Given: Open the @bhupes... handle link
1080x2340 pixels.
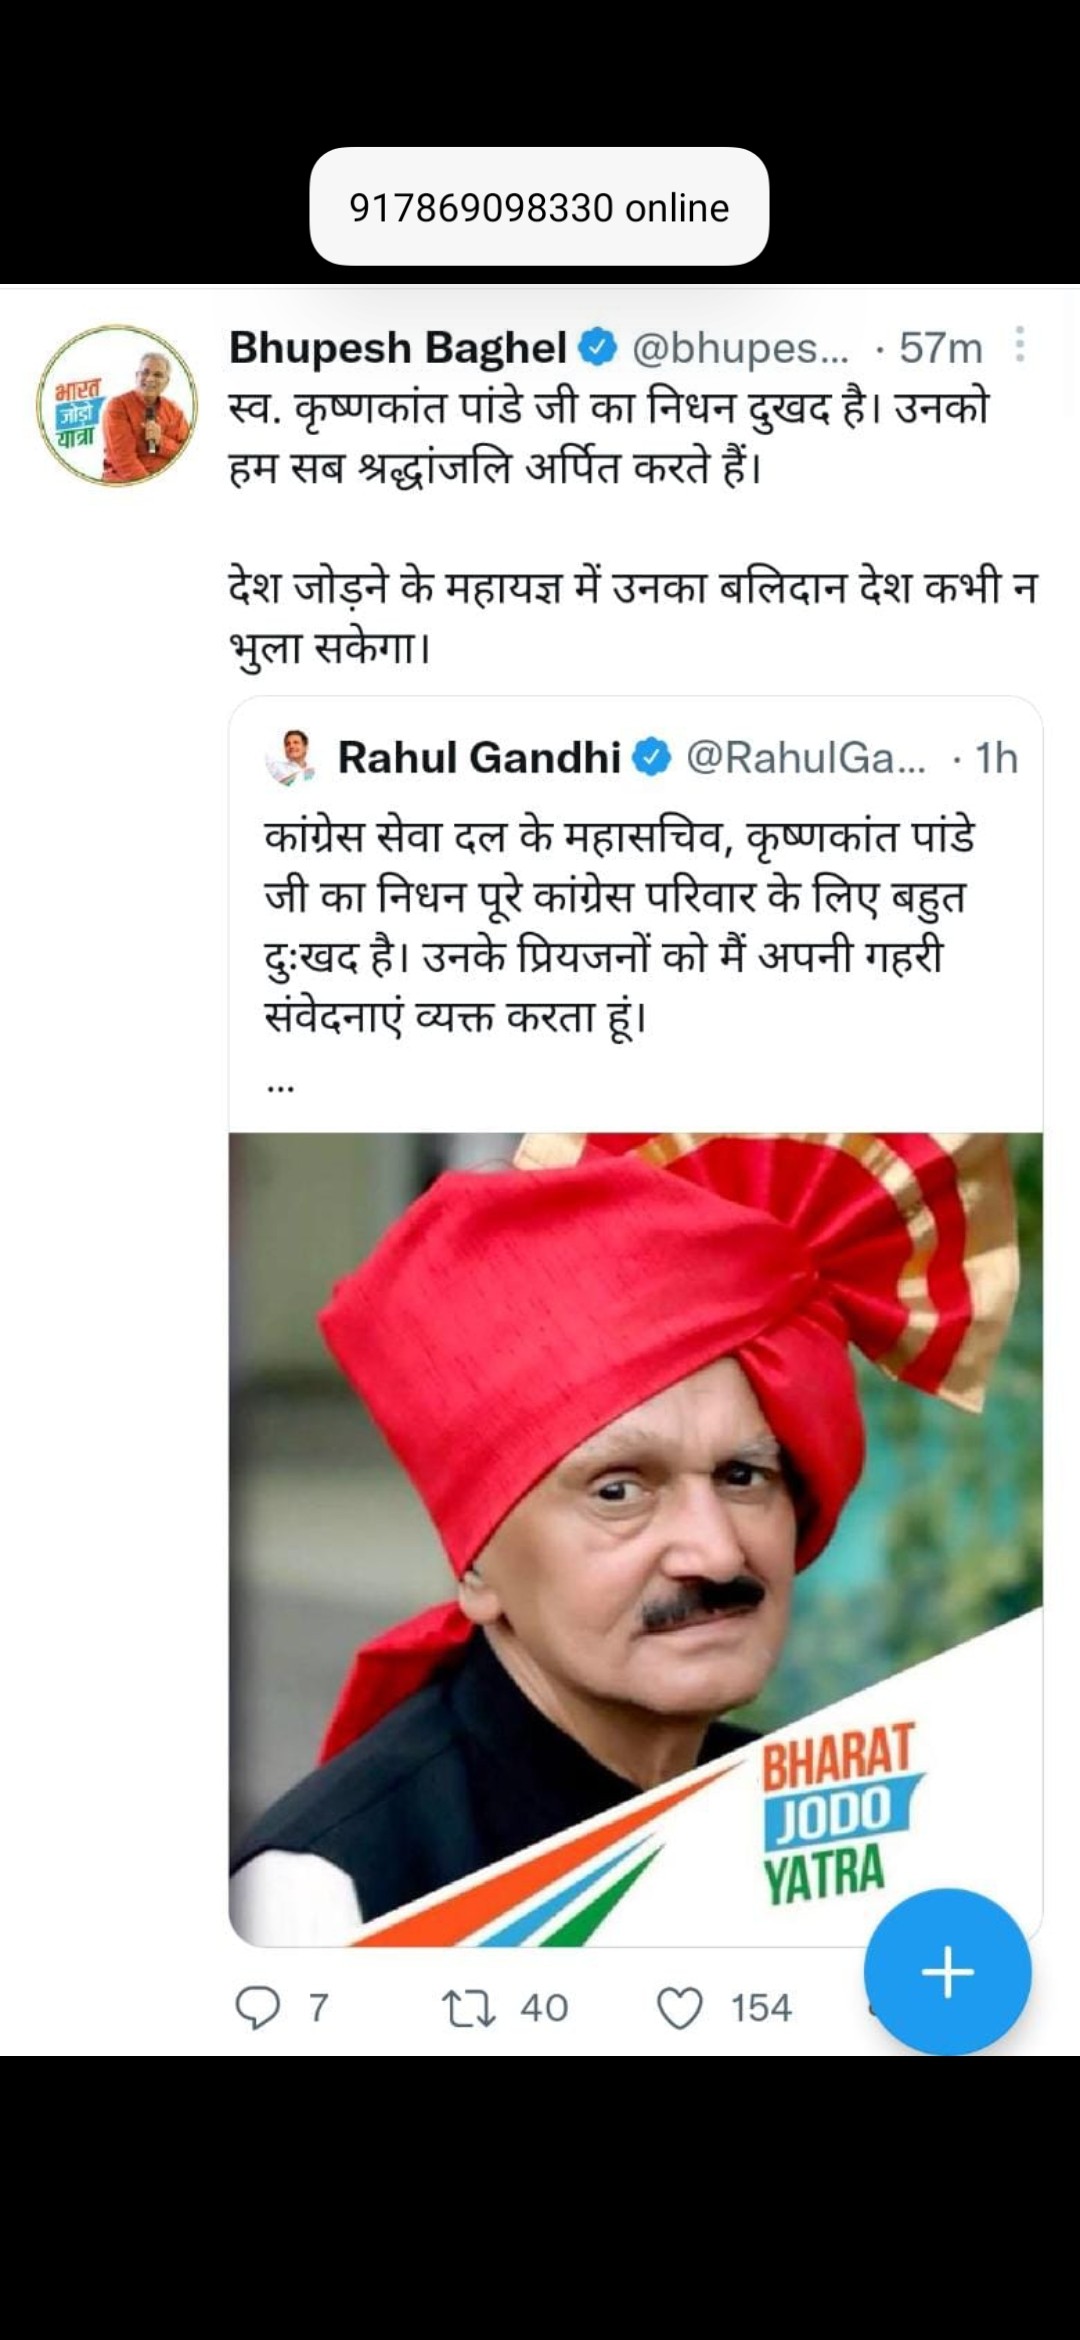Looking at the screenshot, I should tap(739, 347).
